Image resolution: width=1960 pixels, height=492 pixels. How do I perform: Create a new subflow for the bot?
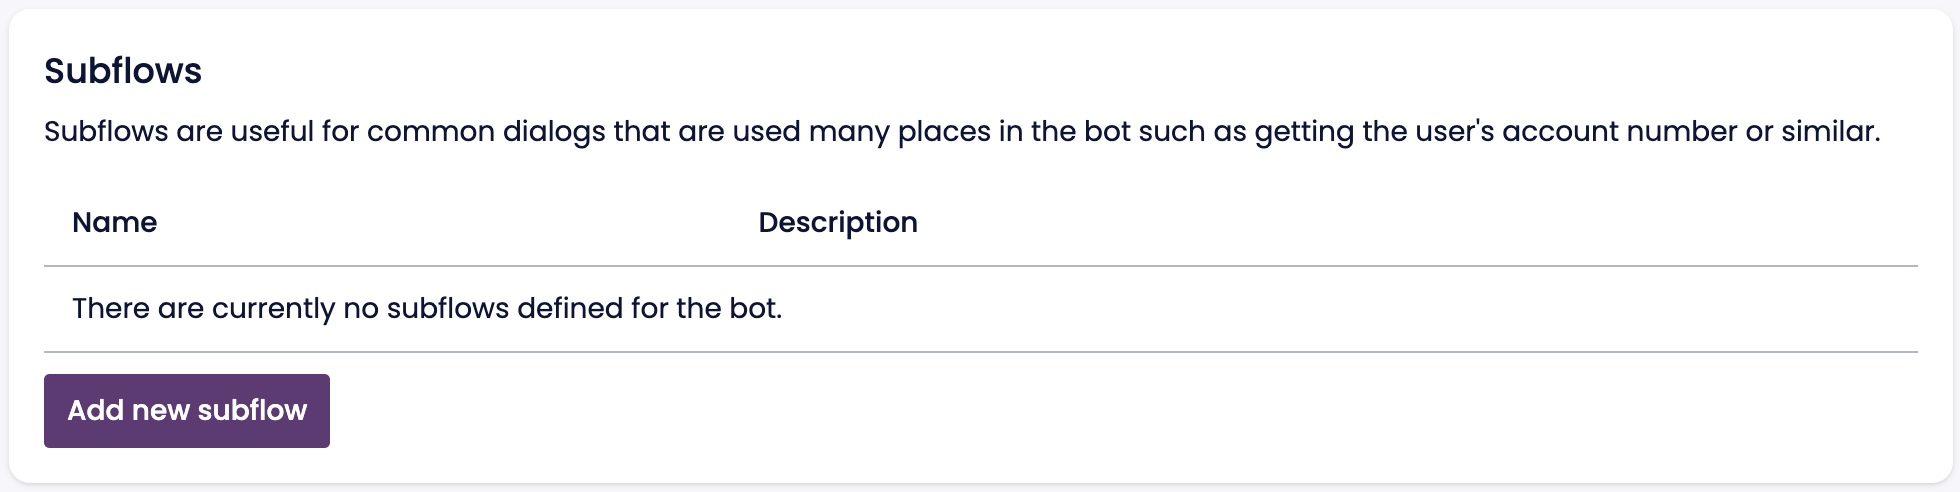coord(187,411)
